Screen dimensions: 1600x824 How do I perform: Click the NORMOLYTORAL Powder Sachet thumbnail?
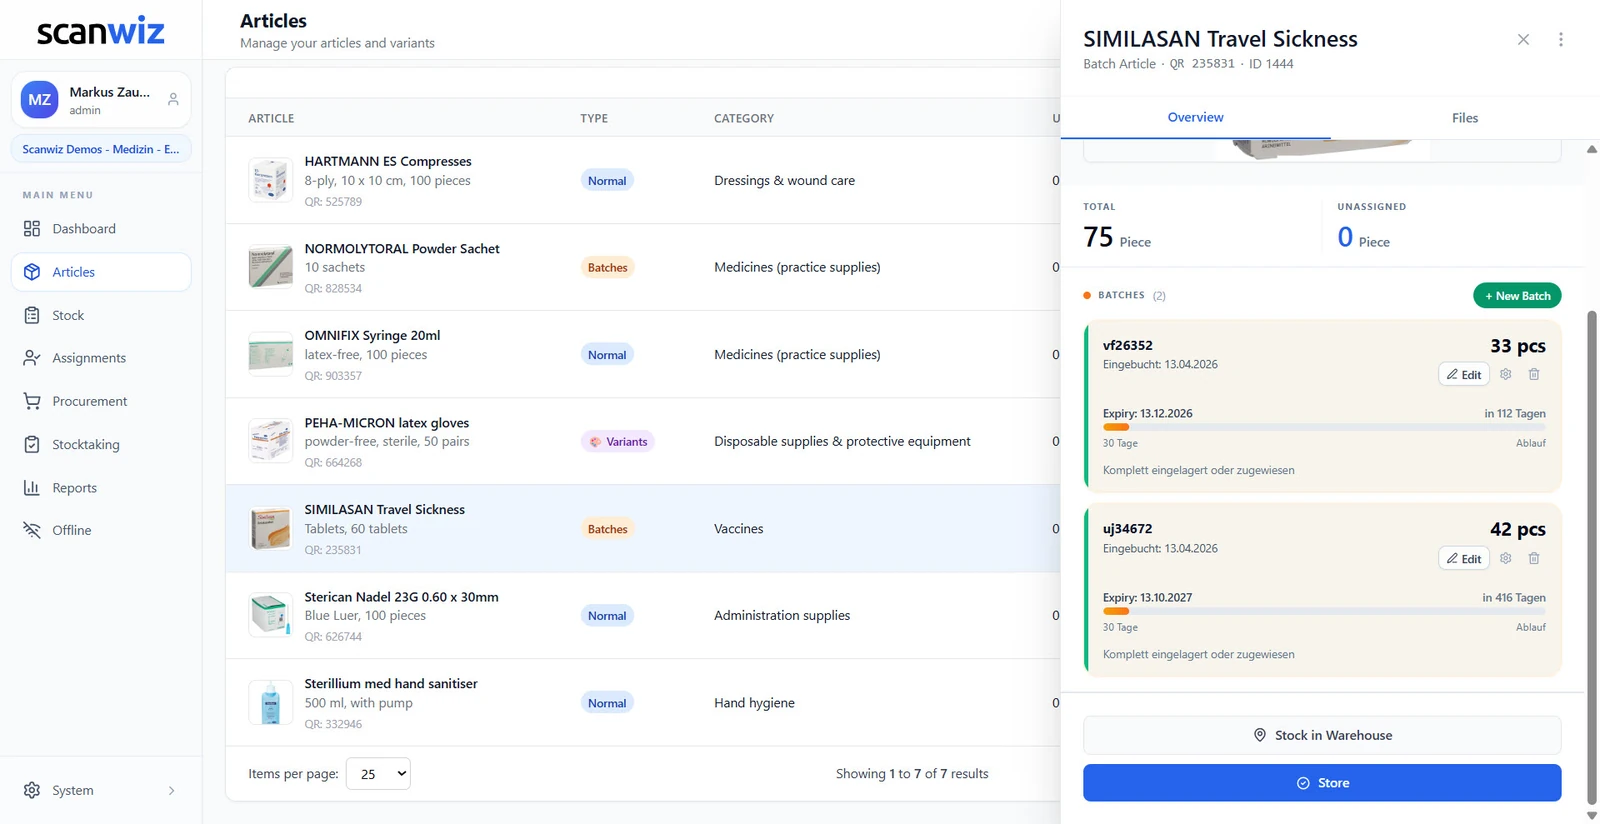point(270,267)
